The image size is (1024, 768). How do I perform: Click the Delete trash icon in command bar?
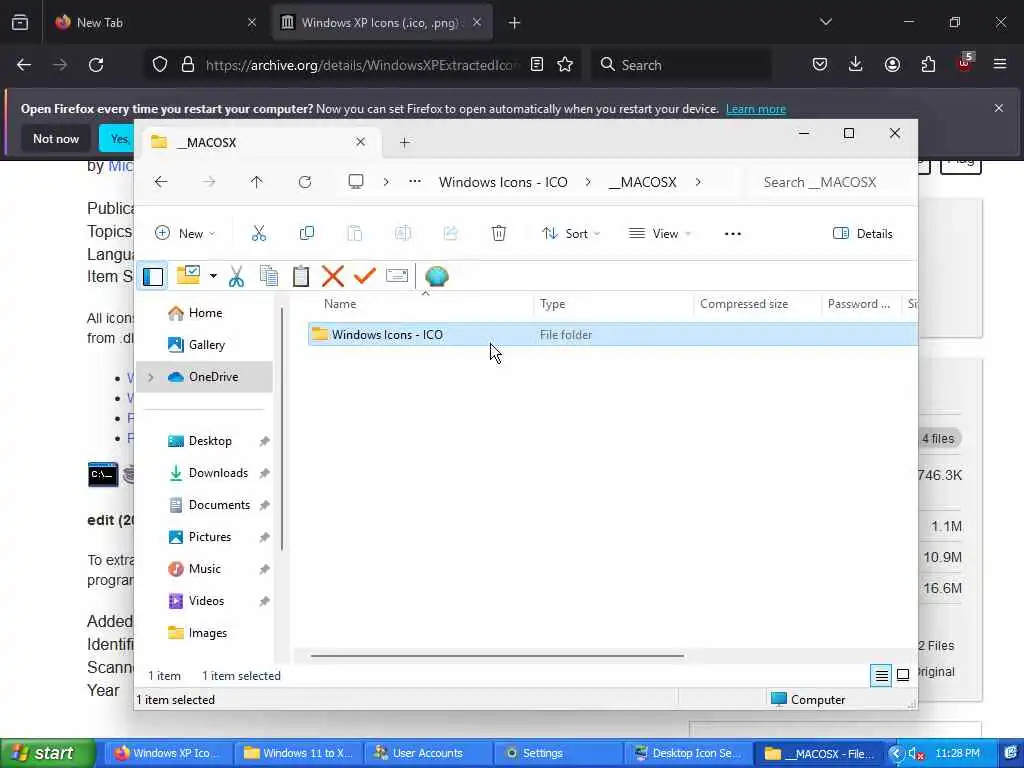pyautogui.click(x=498, y=233)
